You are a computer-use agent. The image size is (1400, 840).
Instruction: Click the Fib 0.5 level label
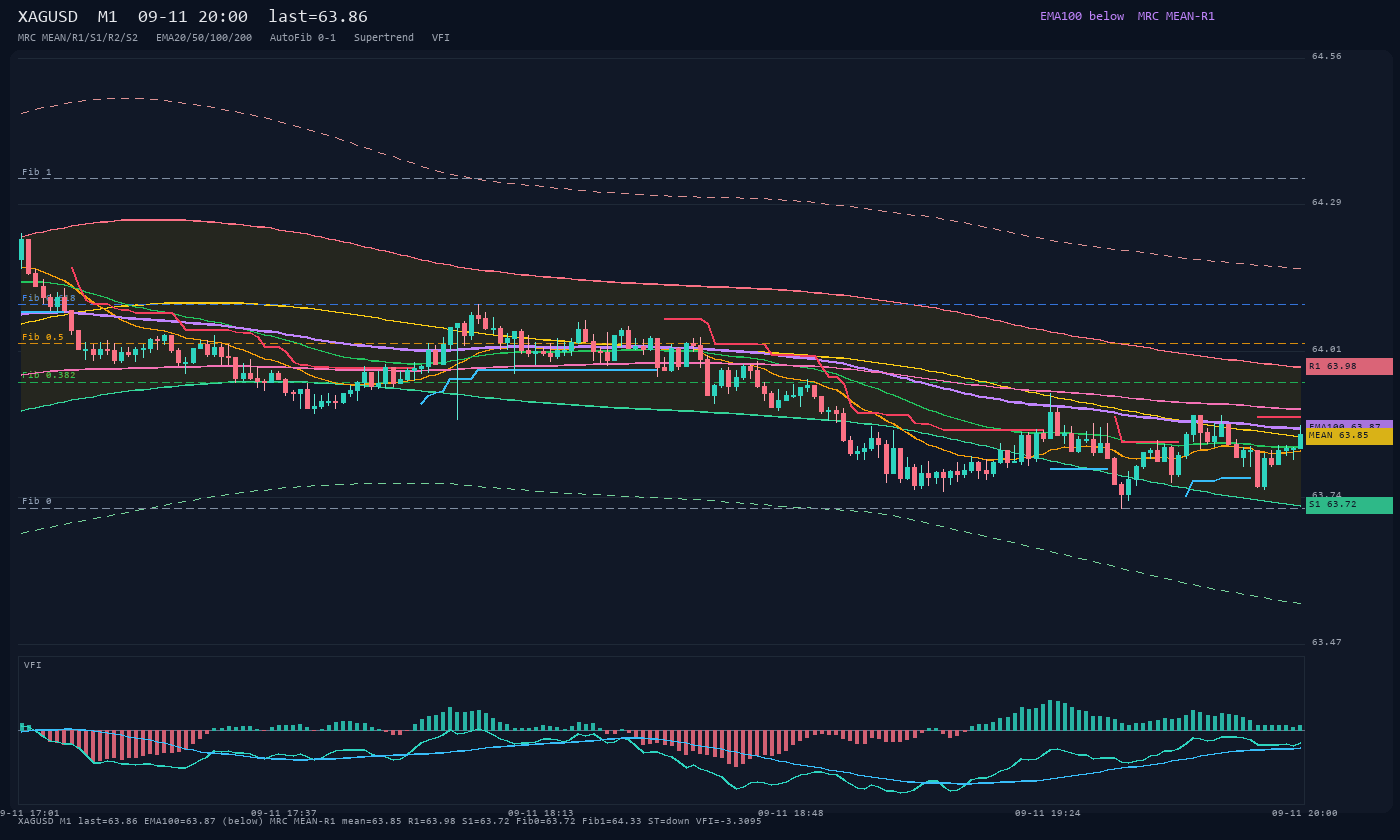coord(43,337)
